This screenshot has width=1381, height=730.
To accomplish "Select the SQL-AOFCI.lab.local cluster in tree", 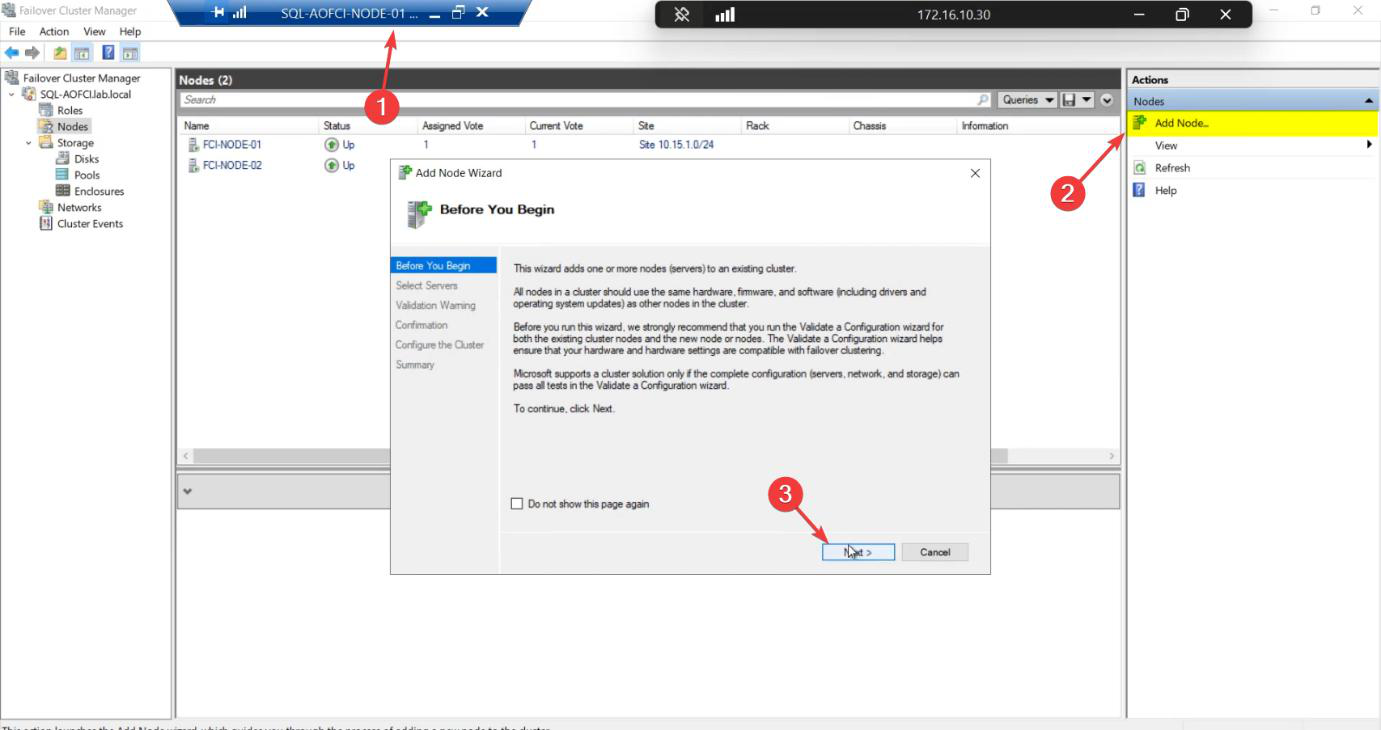I will [x=85, y=94].
